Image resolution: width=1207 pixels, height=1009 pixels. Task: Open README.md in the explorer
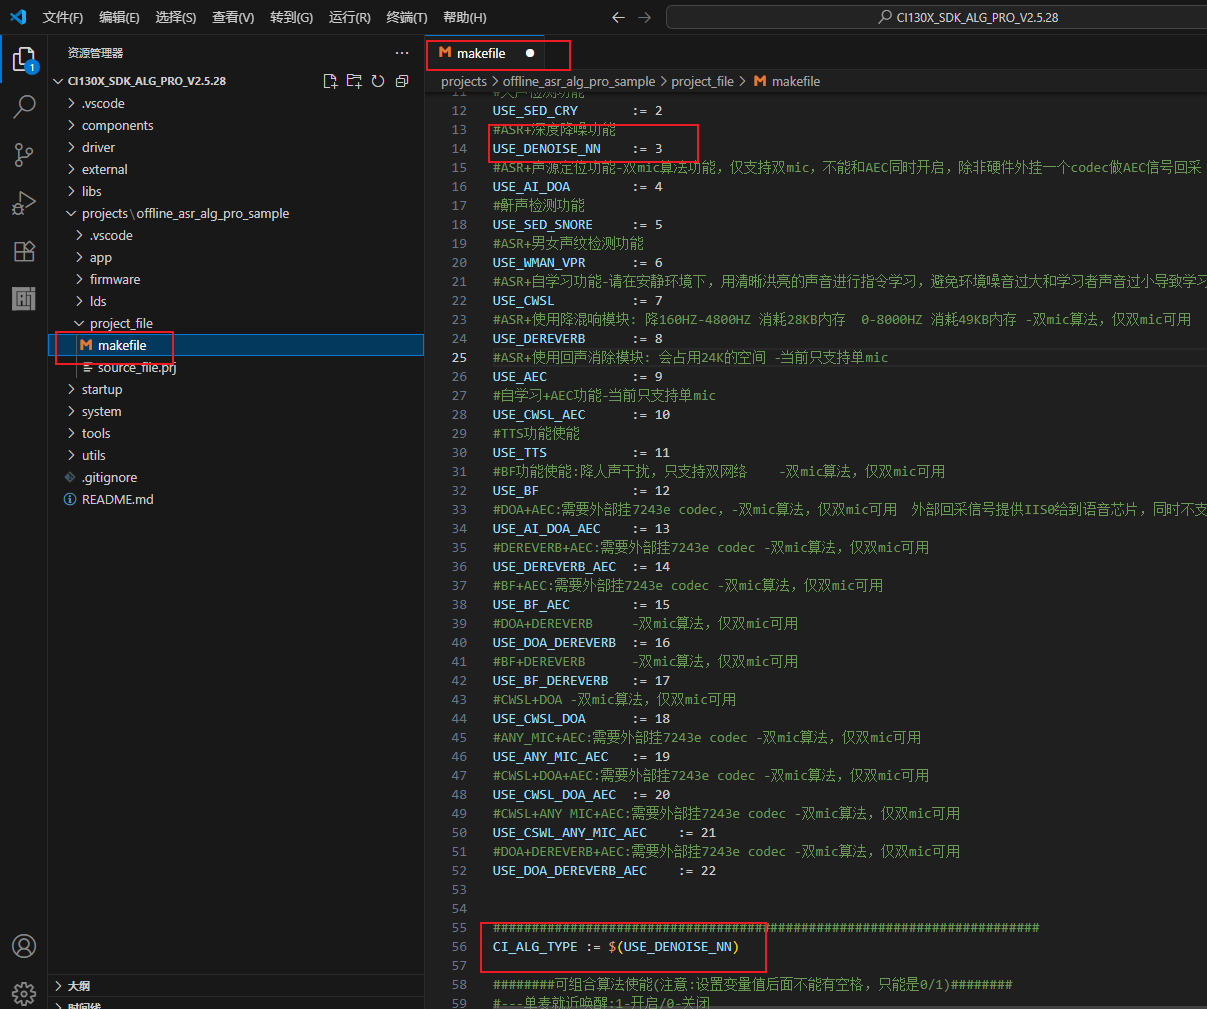coord(117,499)
